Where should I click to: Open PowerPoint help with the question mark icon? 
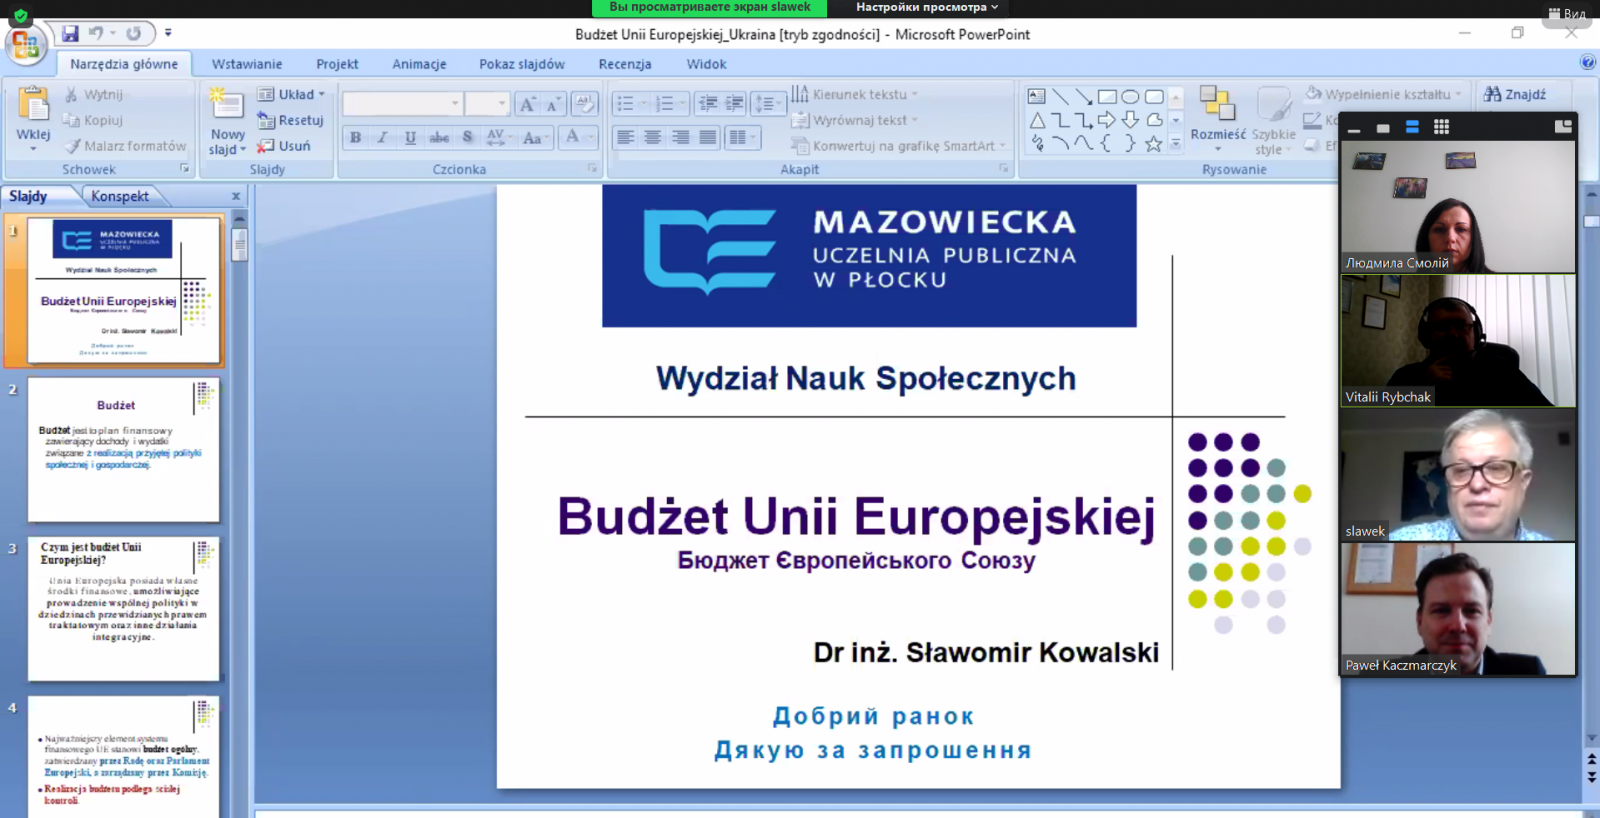point(1588,63)
